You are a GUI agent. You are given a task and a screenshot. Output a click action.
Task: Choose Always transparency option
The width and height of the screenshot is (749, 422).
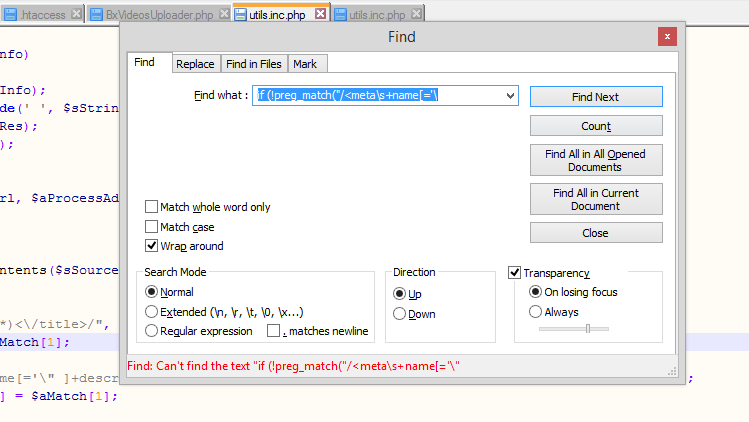click(x=535, y=312)
